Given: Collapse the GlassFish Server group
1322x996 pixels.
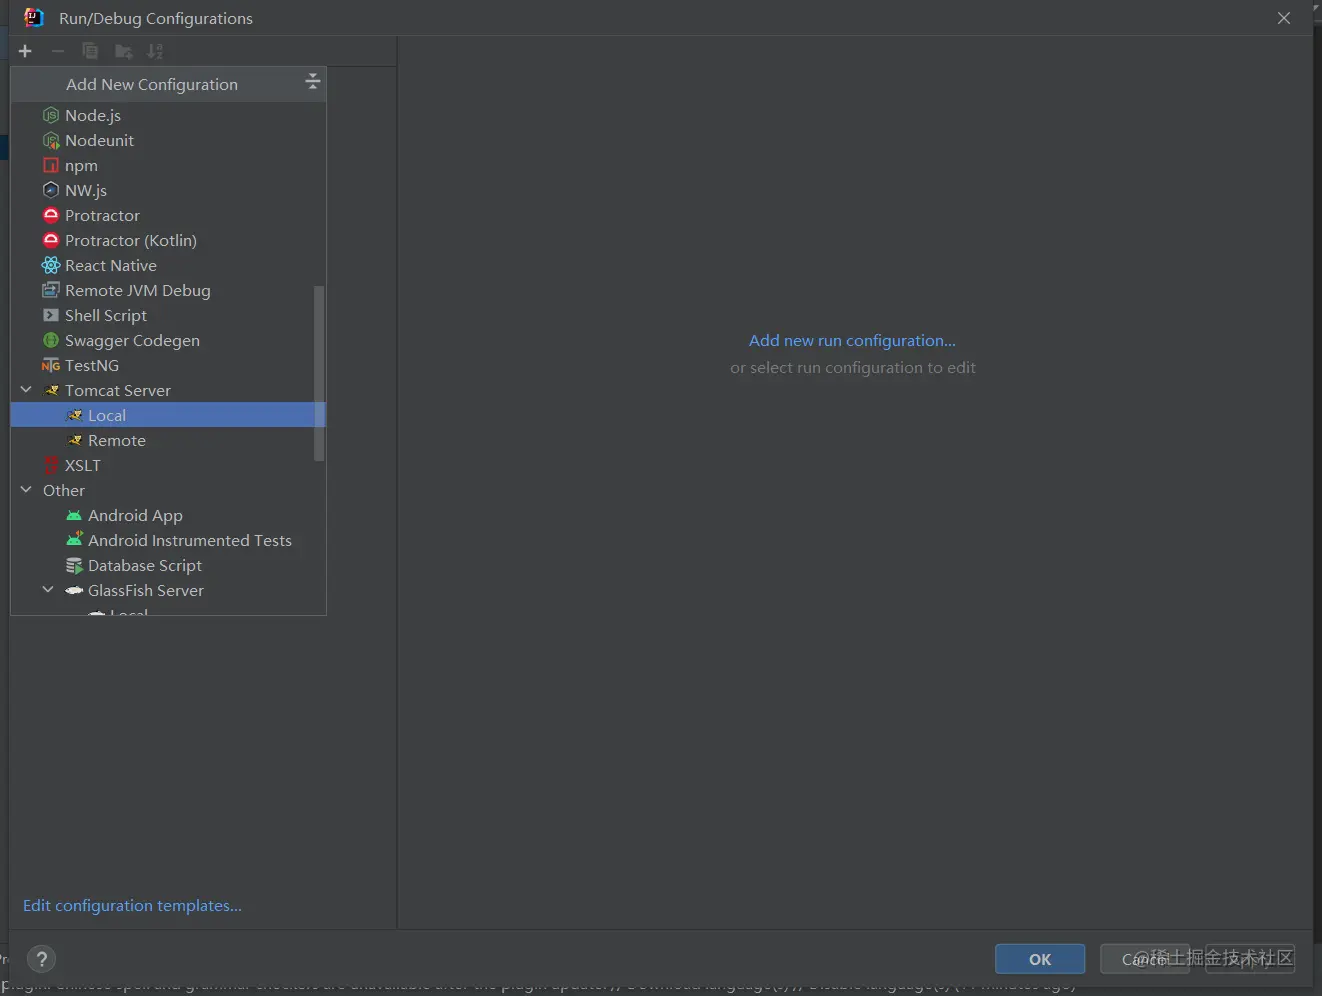Looking at the screenshot, I should pos(48,590).
